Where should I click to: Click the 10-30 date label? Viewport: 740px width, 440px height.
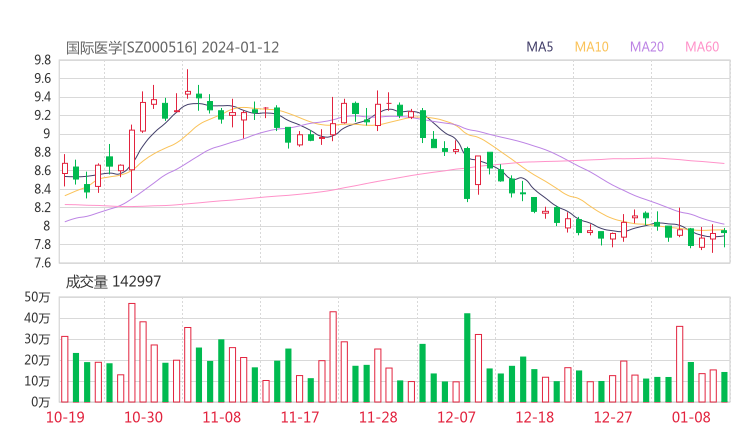143,417
